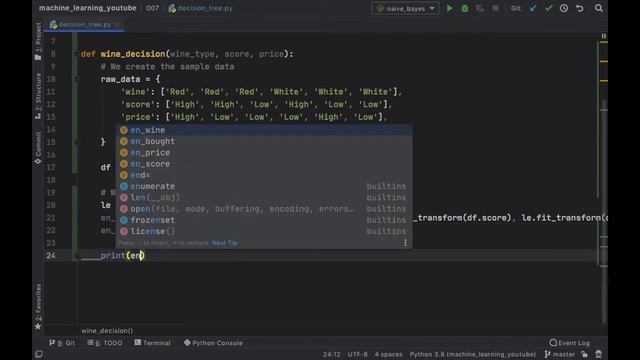The width and height of the screenshot is (640, 360).
Task: Open the naive_bayes run configuration dropdown
Action: (405, 9)
